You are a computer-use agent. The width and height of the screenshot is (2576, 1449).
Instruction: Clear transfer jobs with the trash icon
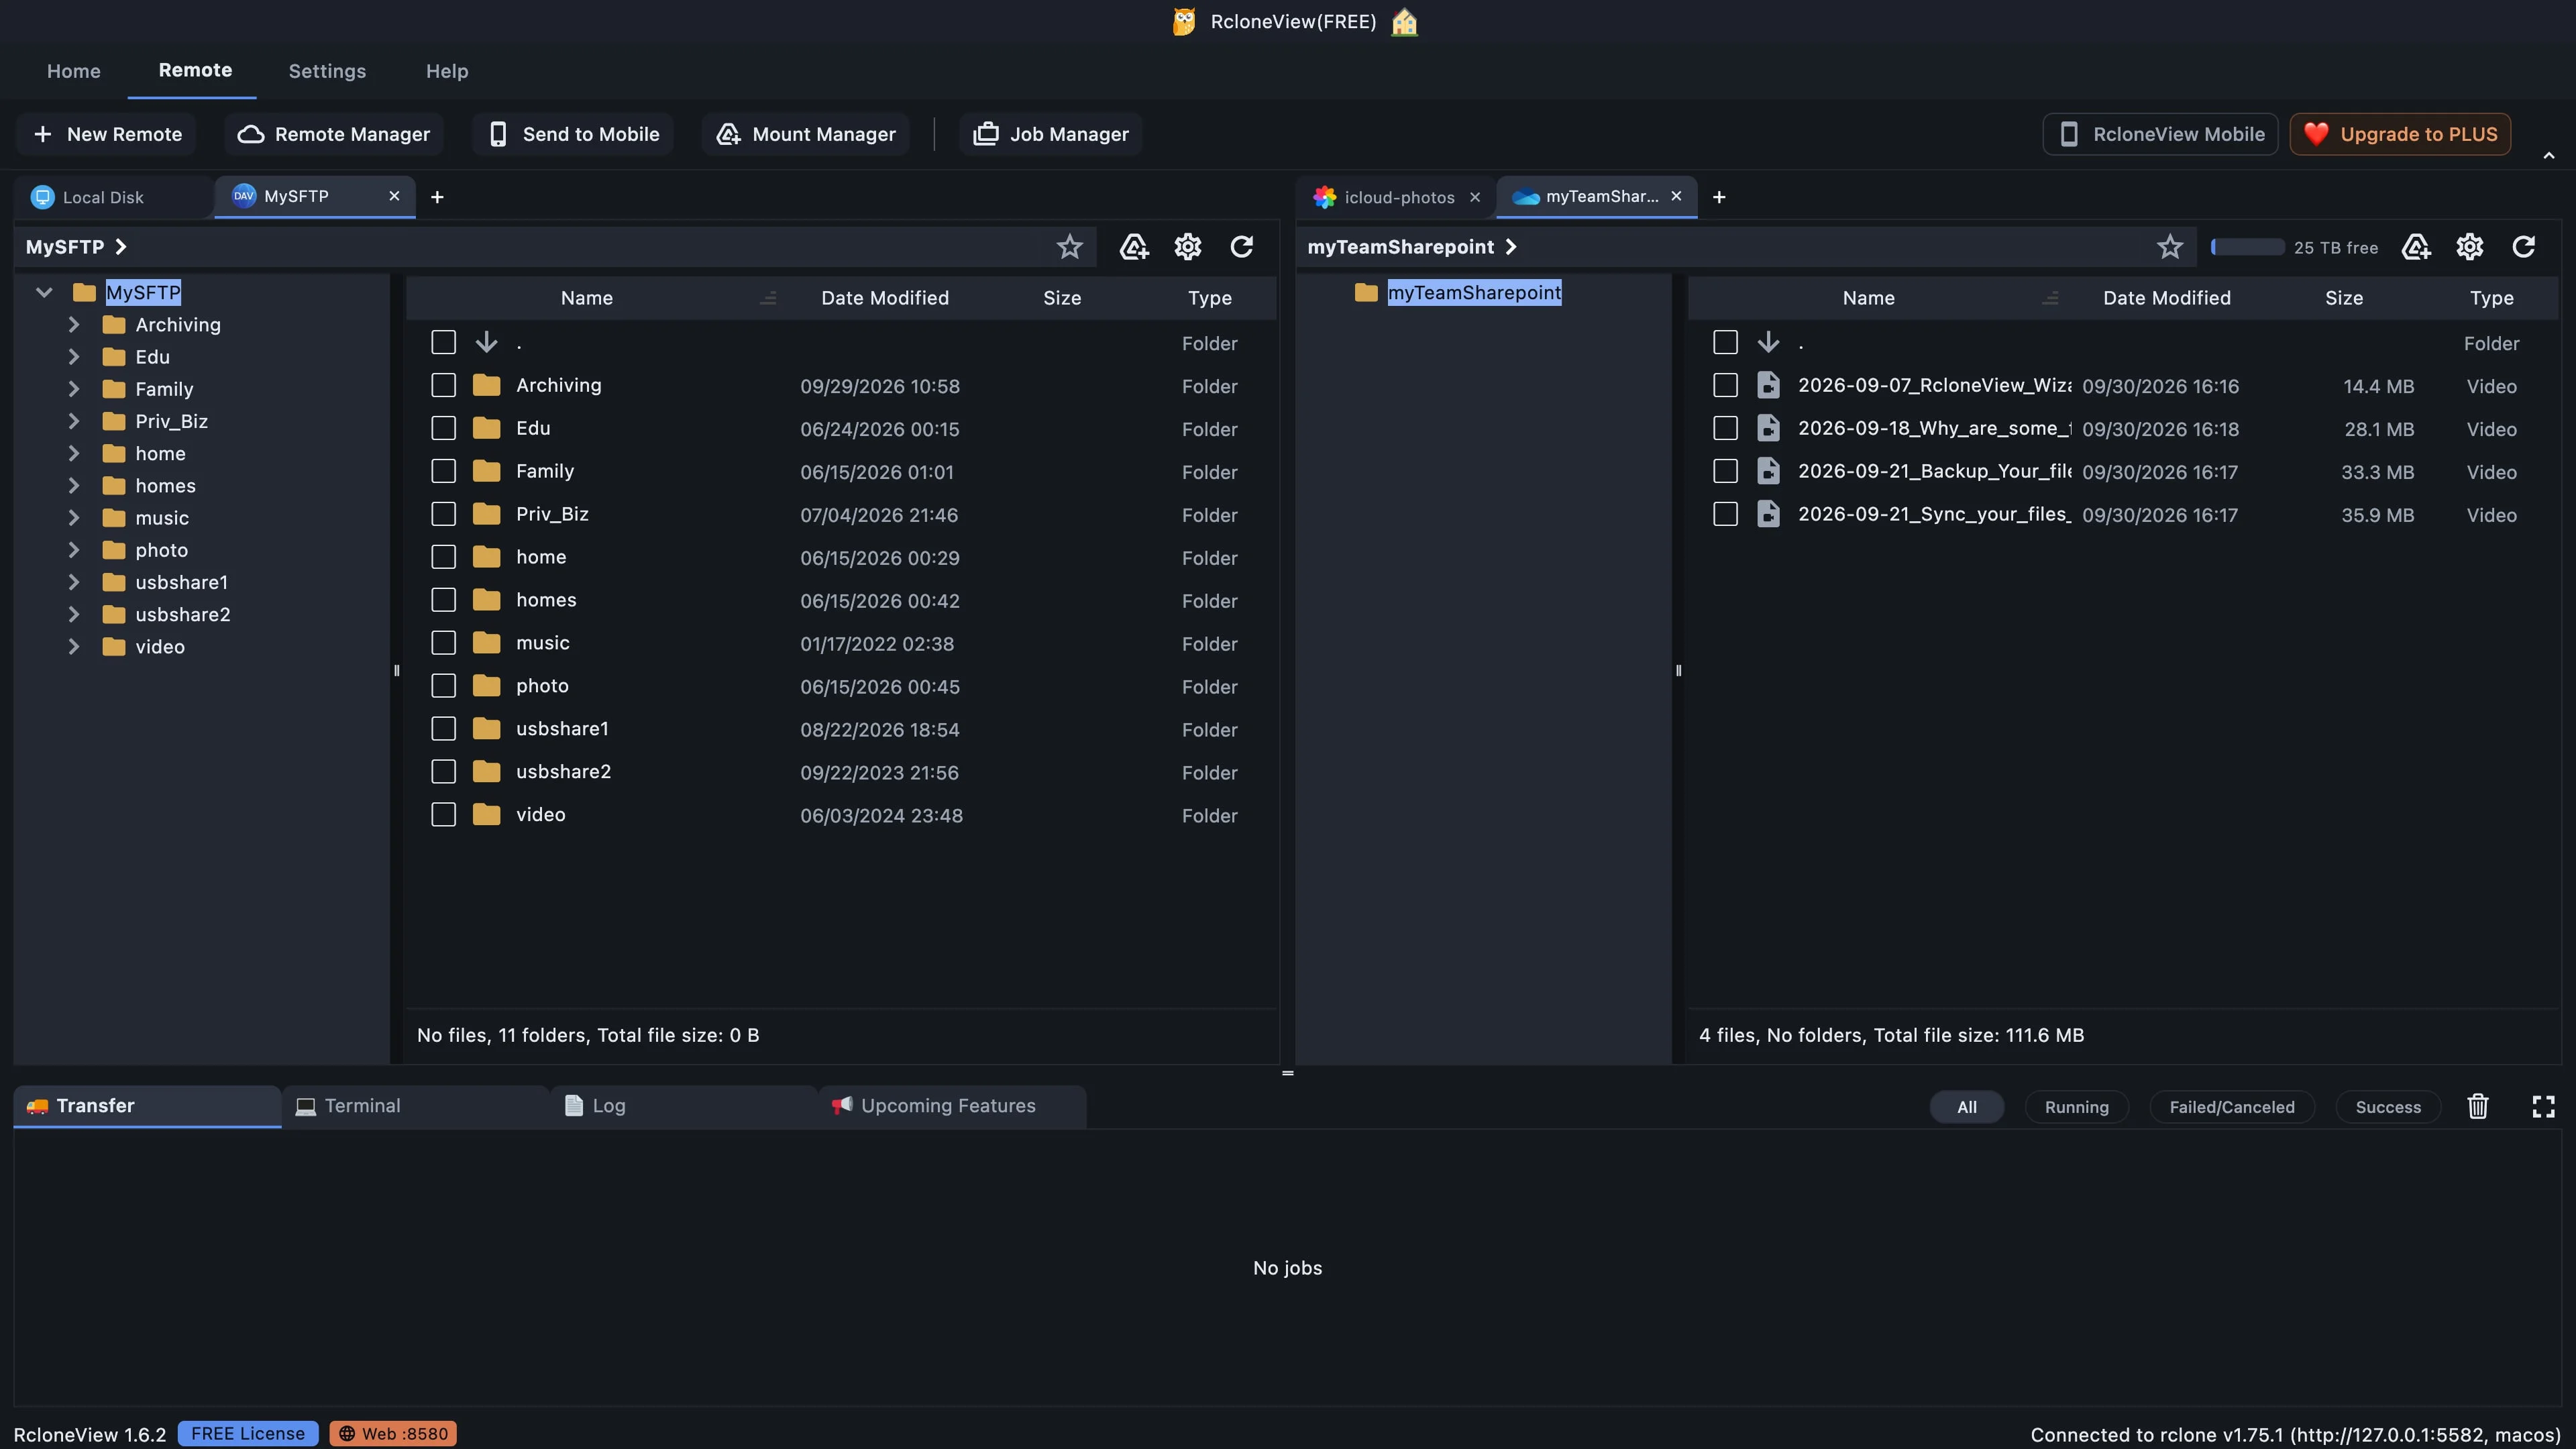[x=2478, y=1106]
